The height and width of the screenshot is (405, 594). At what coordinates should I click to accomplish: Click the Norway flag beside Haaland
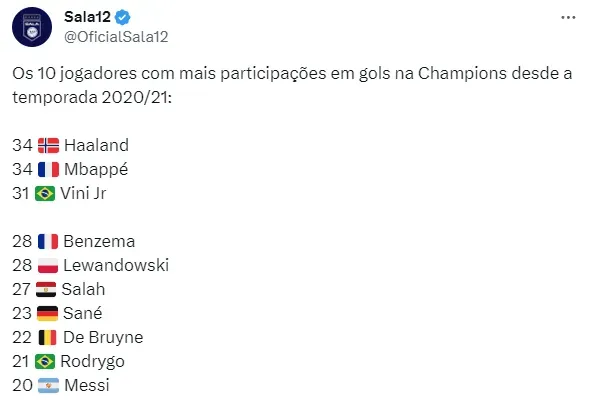coord(48,145)
